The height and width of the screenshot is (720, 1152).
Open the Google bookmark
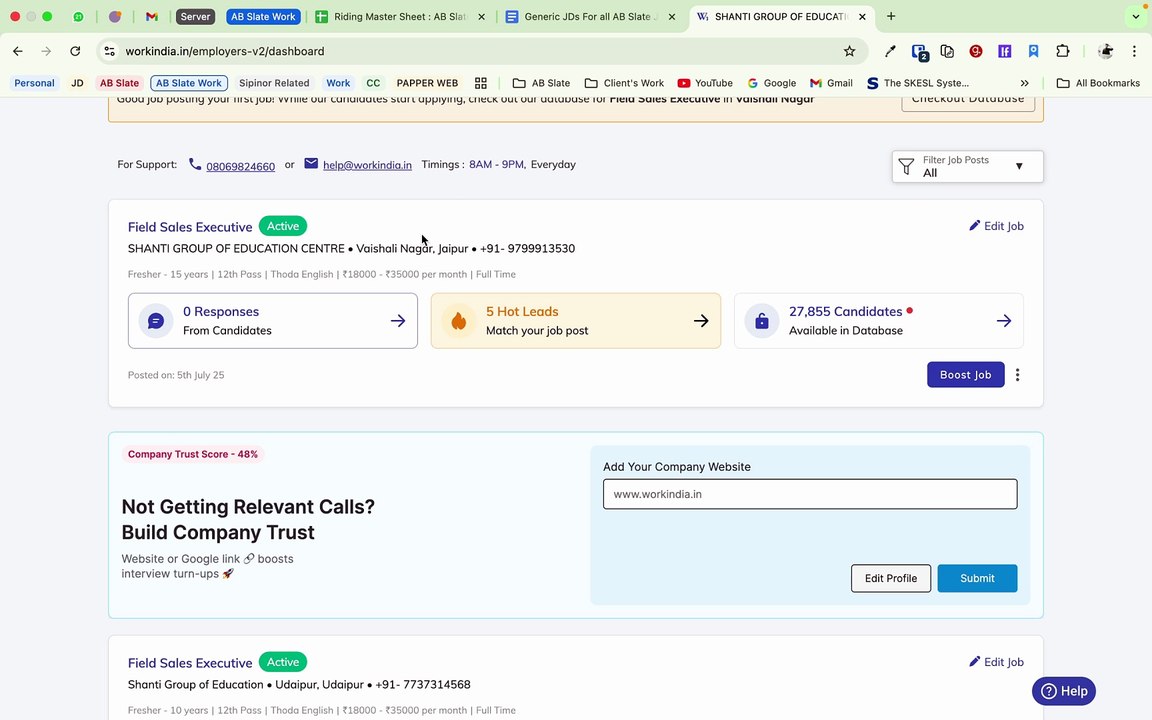click(771, 83)
